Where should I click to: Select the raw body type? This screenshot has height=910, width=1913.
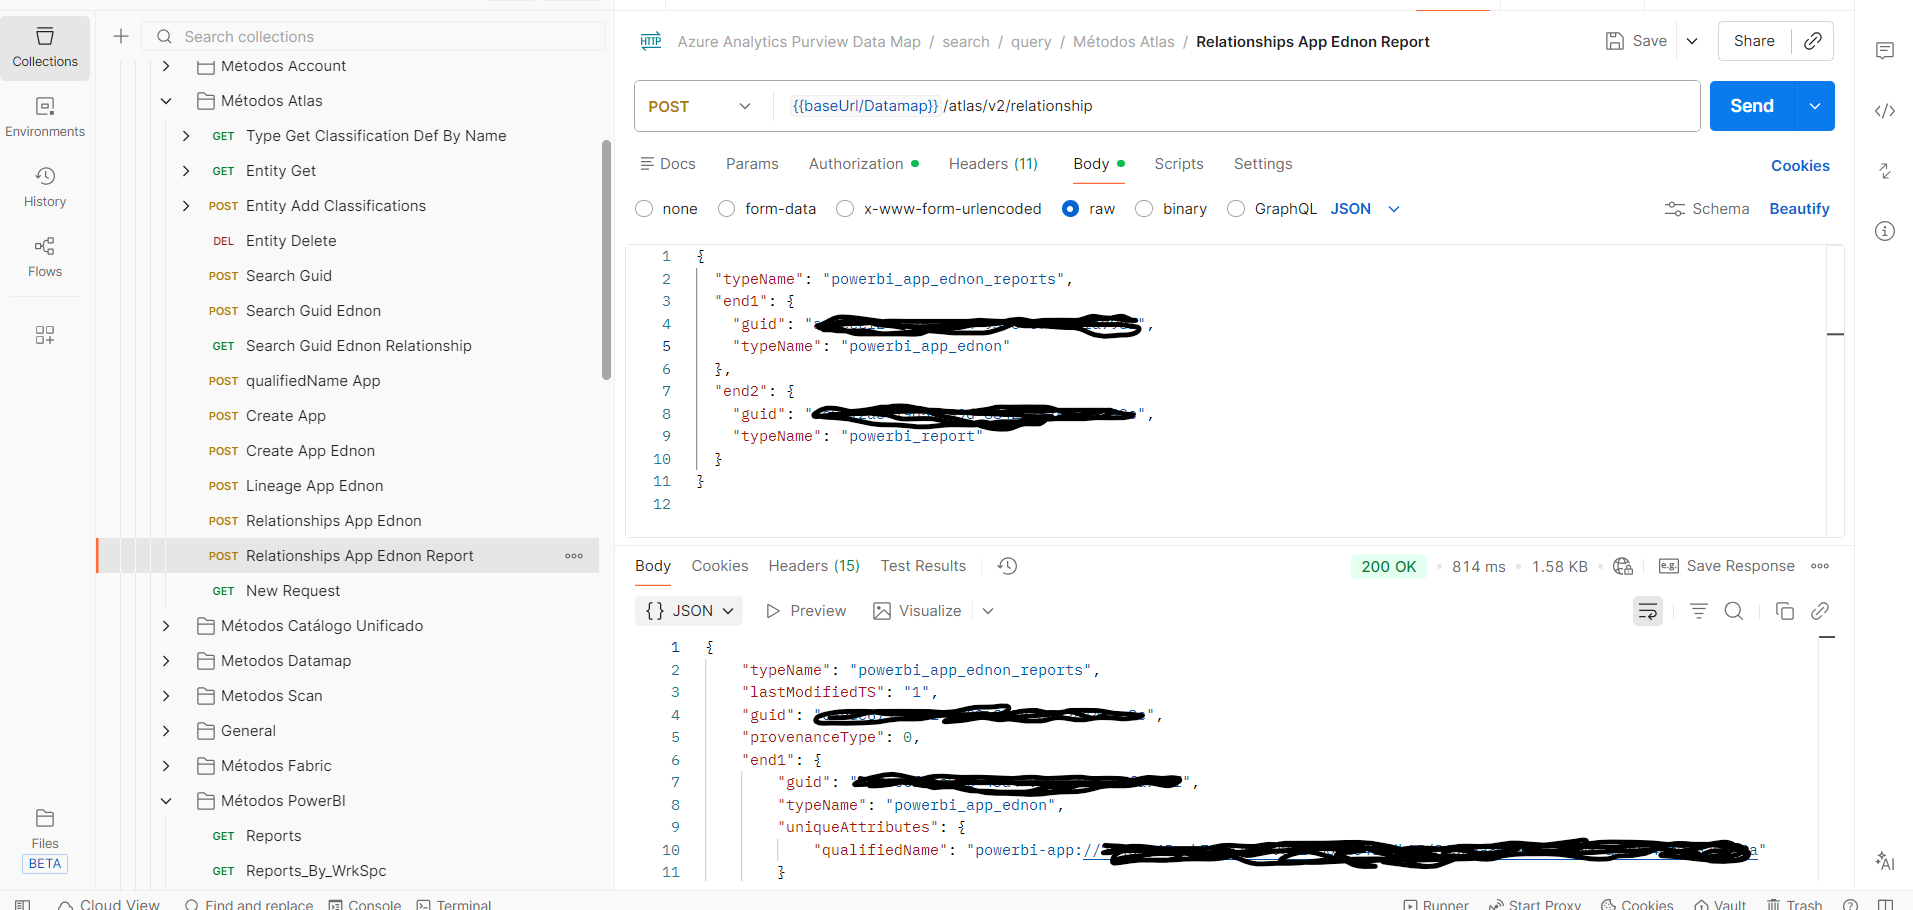(1071, 209)
